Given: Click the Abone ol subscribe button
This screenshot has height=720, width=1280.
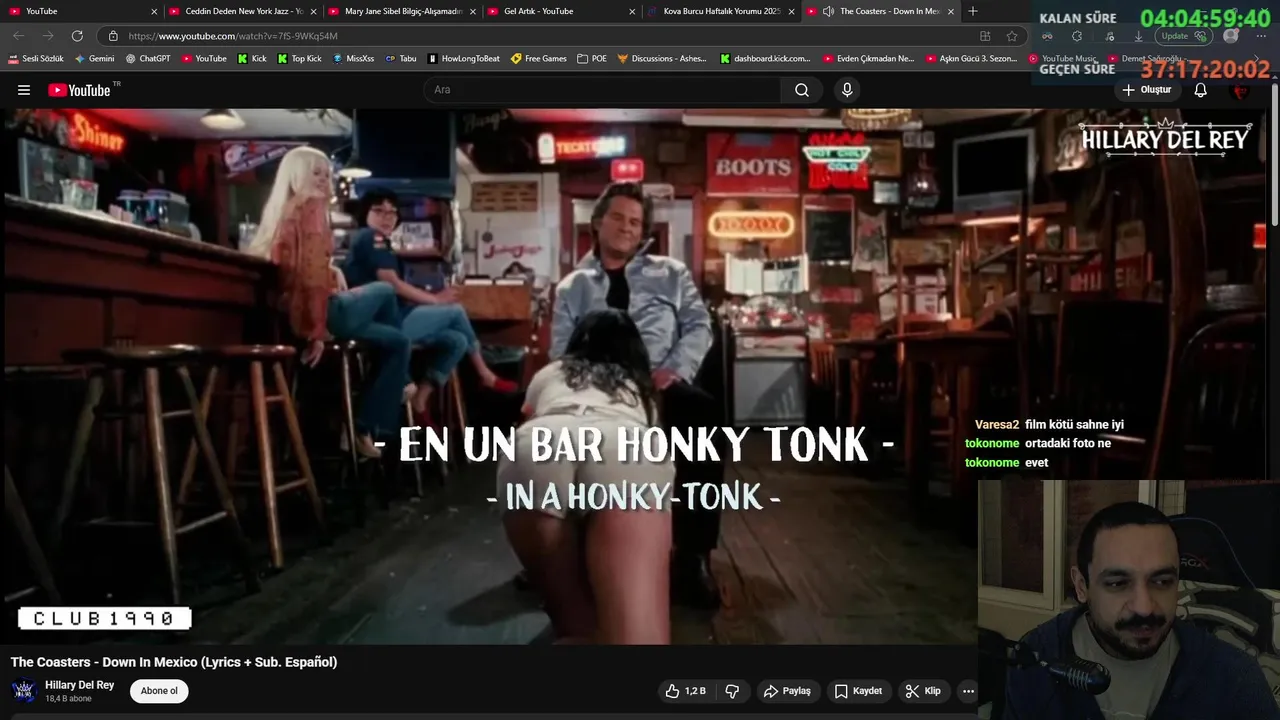Looking at the screenshot, I should click(x=159, y=691).
